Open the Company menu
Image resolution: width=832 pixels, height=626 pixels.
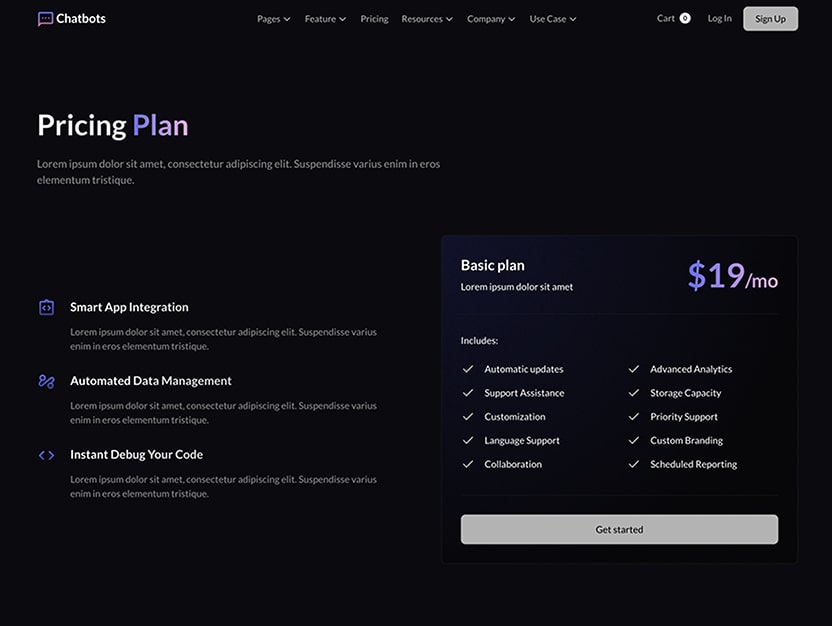[x=490, y=18]
